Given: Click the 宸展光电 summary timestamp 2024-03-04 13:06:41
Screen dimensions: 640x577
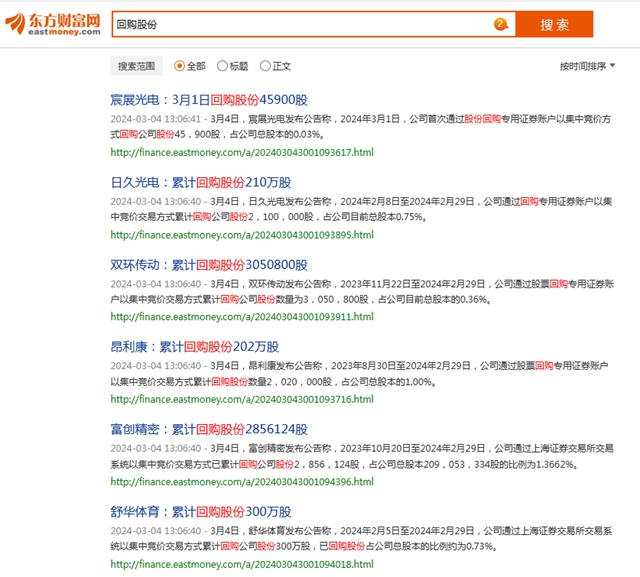Looking at the screenshot, I should [156, 119].
